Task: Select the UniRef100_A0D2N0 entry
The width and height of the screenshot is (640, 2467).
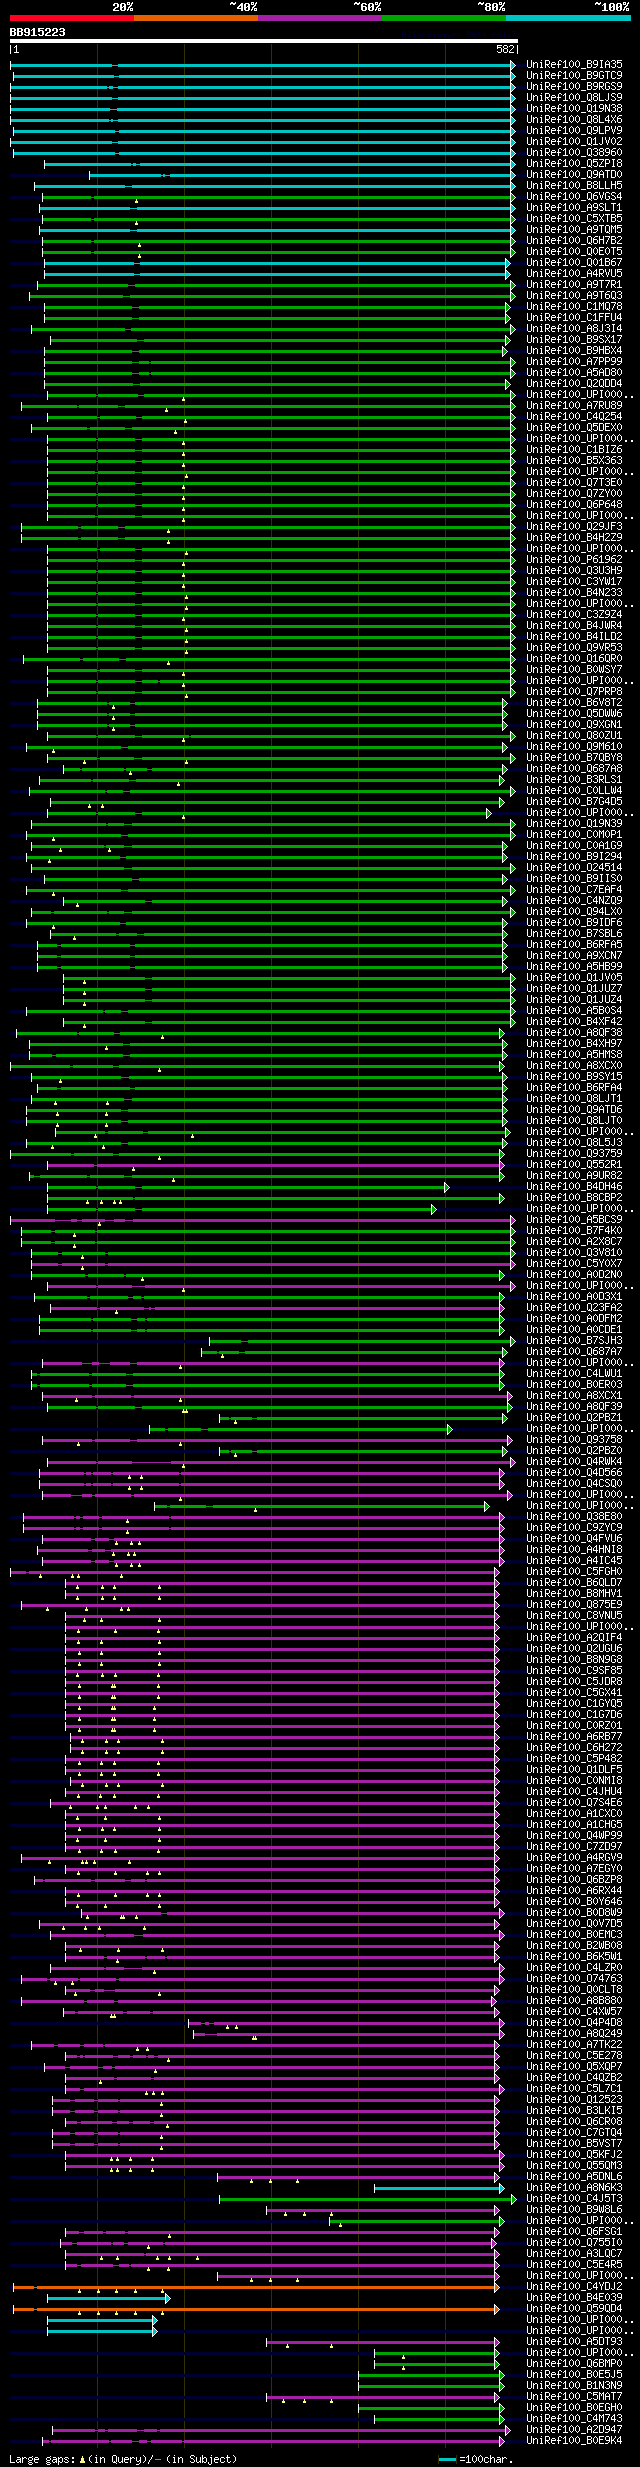Action: click(574, 1275)
